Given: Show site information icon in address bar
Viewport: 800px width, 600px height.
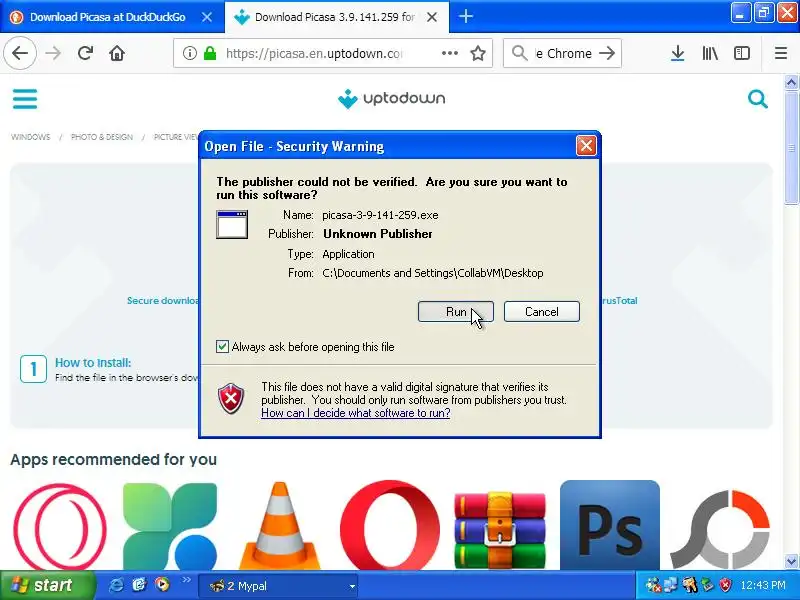Looking at the screenshot, I should coord(189,53).
